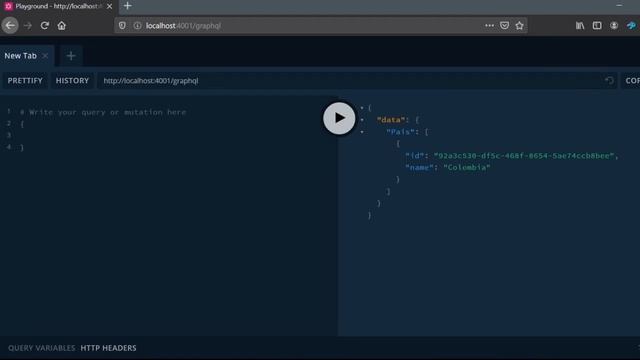Collapse the "data" node in the response
The width and height of the screenshot is (640, 360).
(x=362, y=120)
